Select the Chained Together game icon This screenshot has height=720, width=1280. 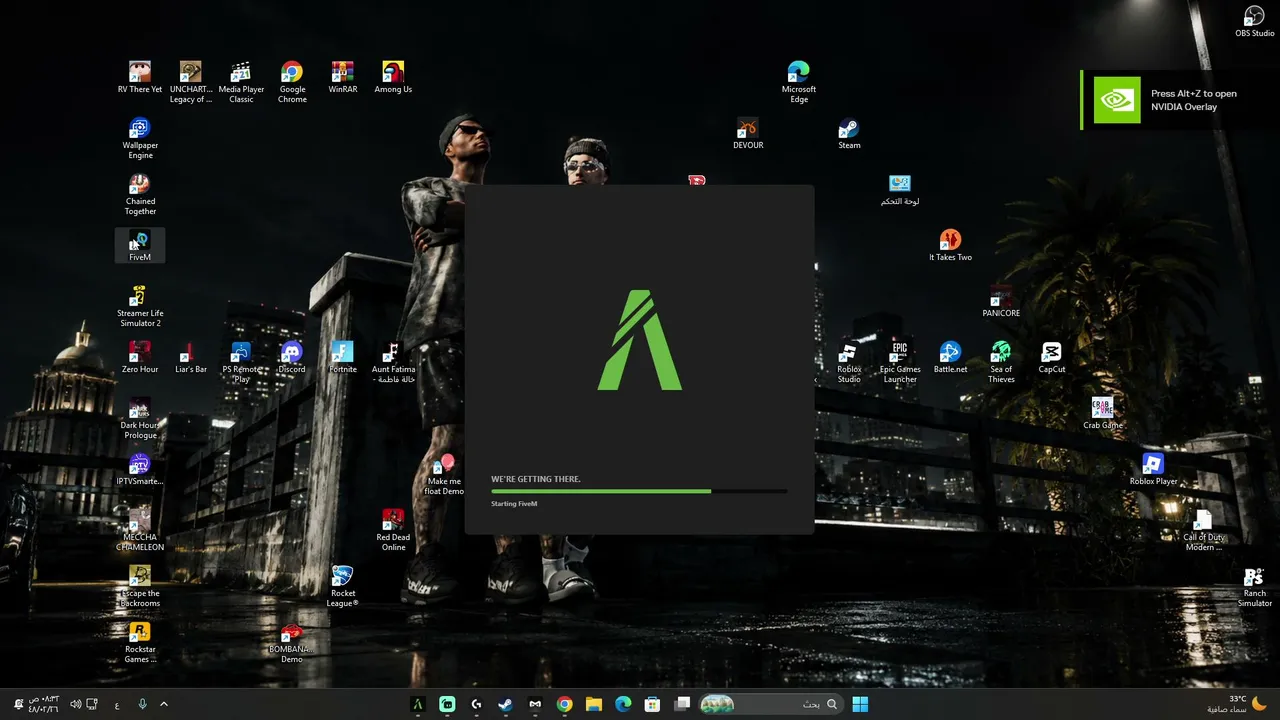[x=140, y=194]
